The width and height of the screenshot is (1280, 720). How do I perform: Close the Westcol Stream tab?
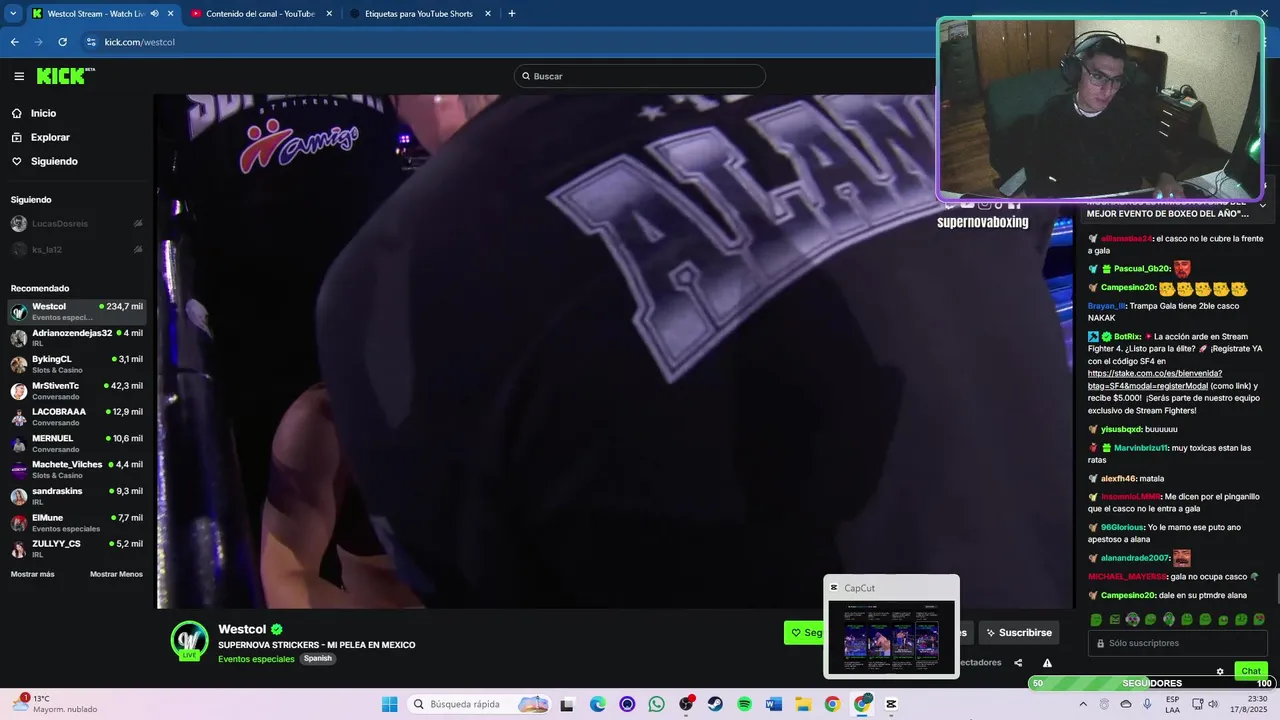170,14
